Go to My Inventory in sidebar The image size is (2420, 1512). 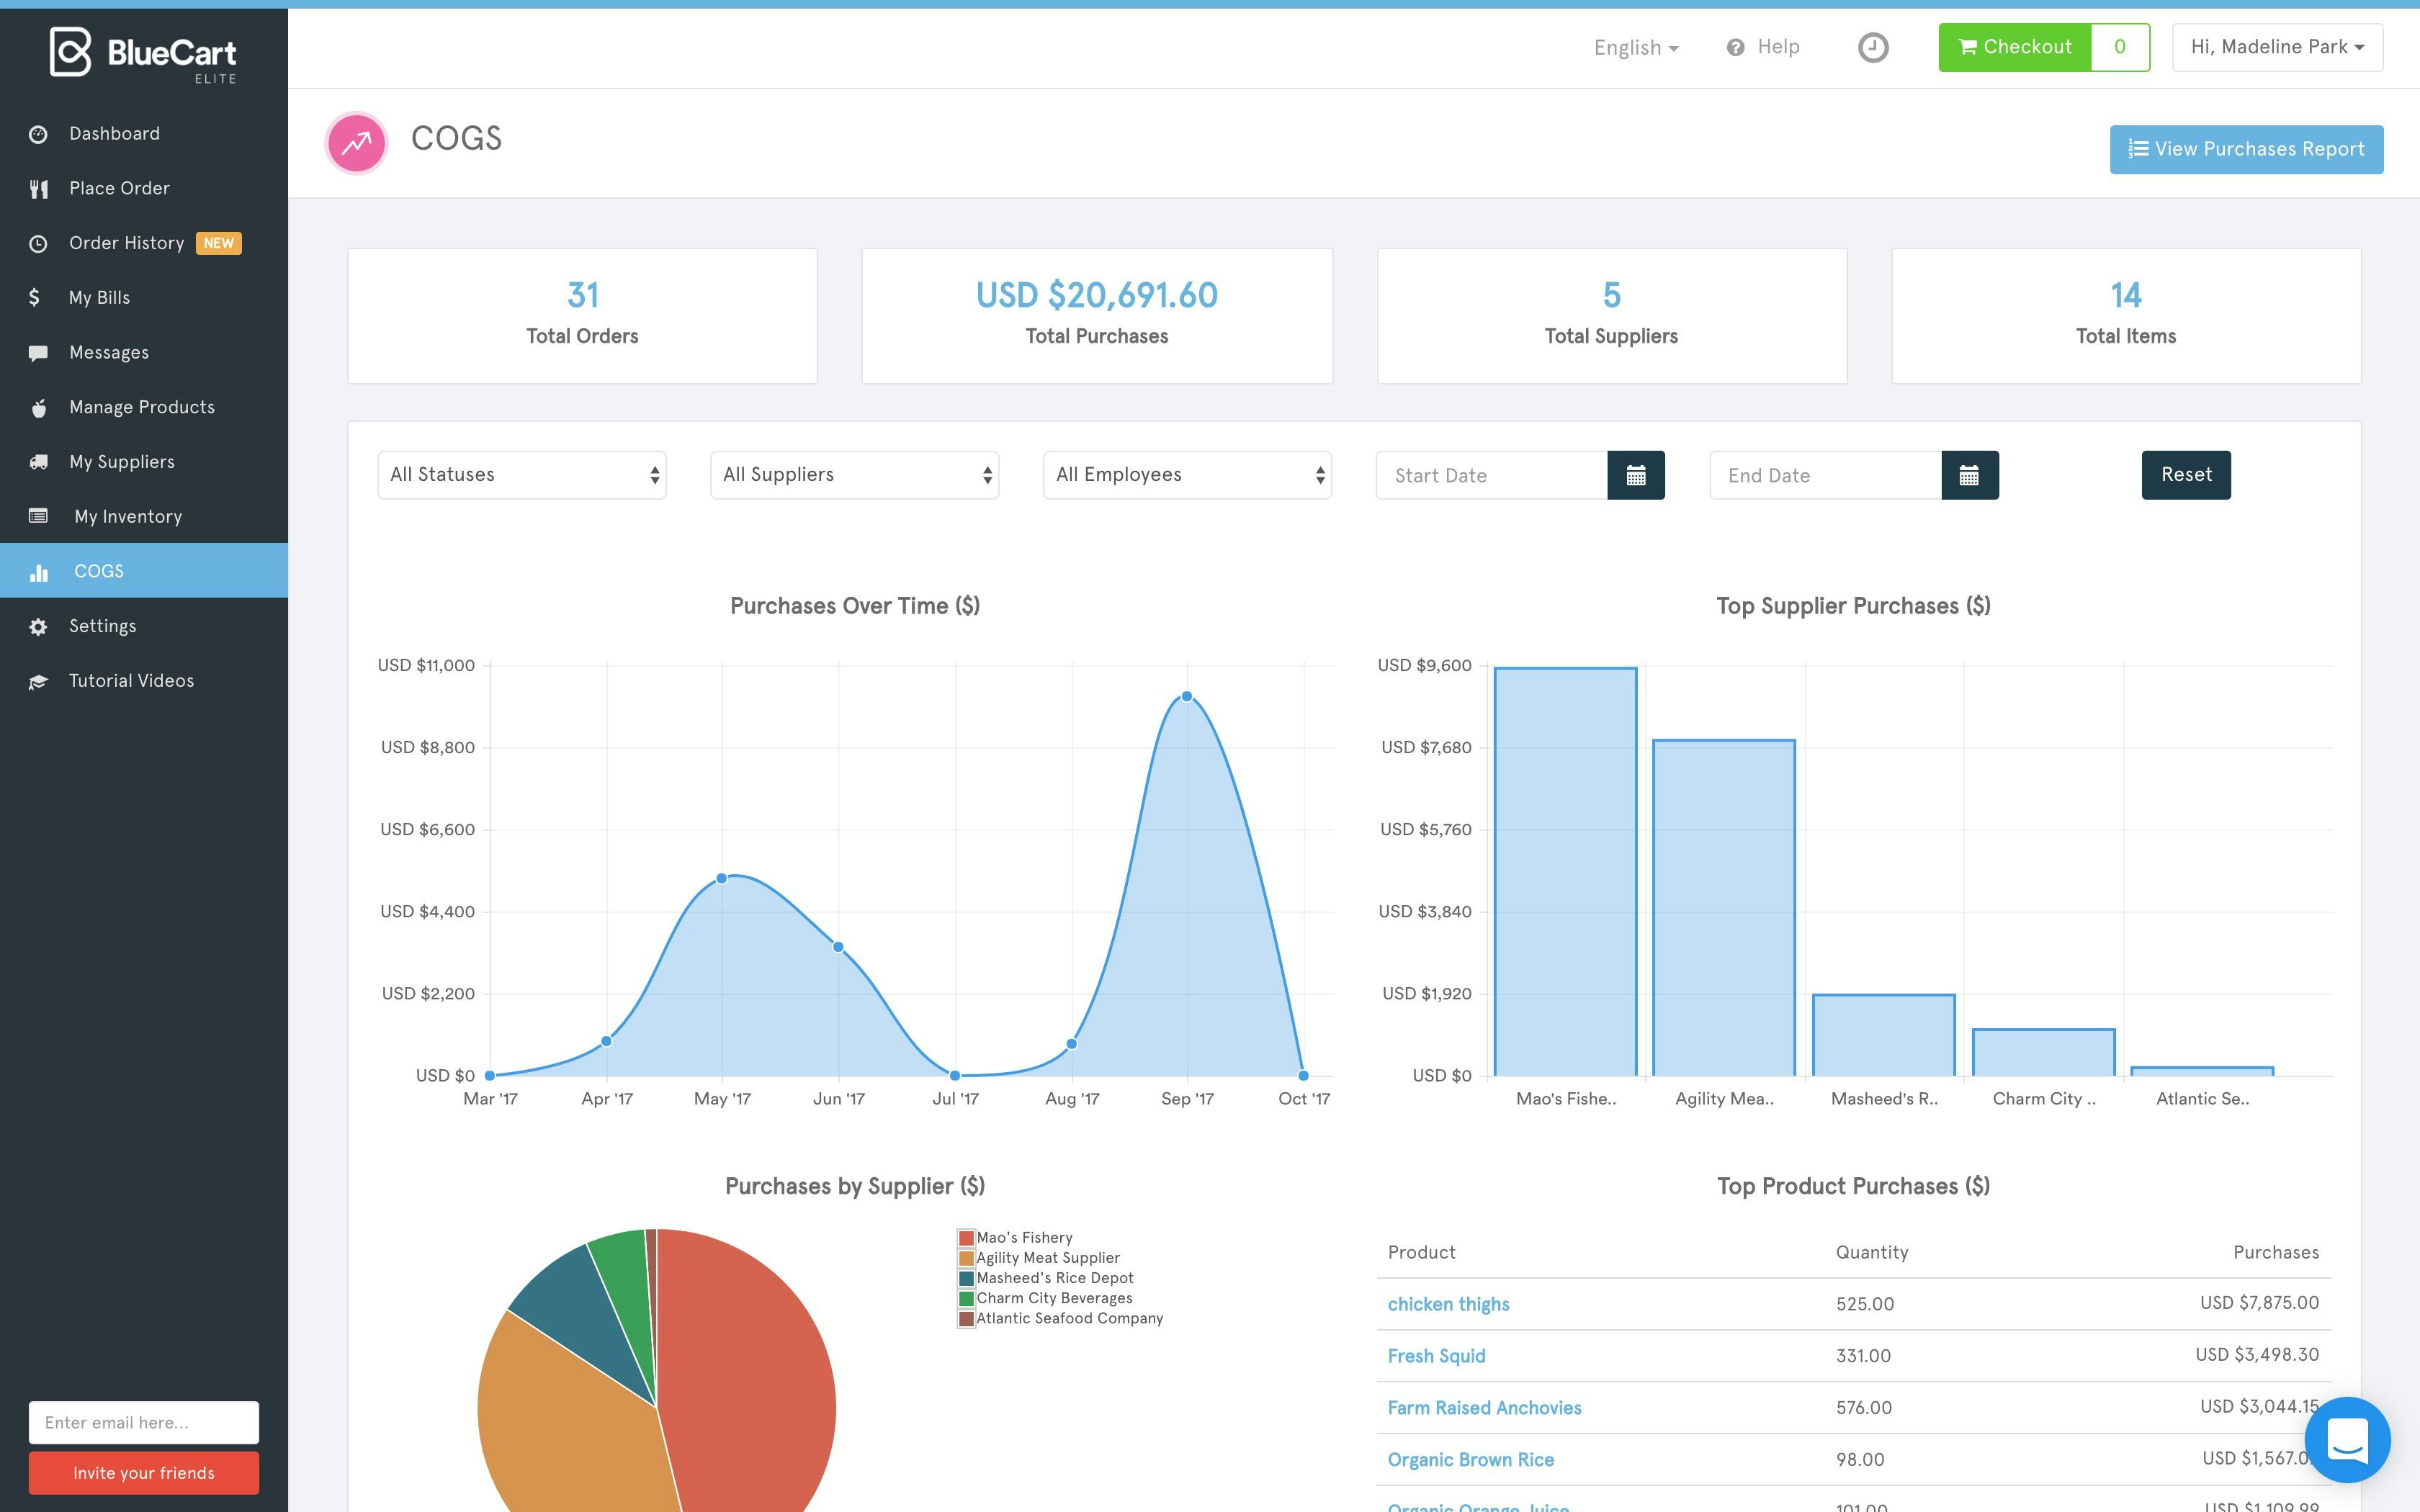tap(128, 516)
